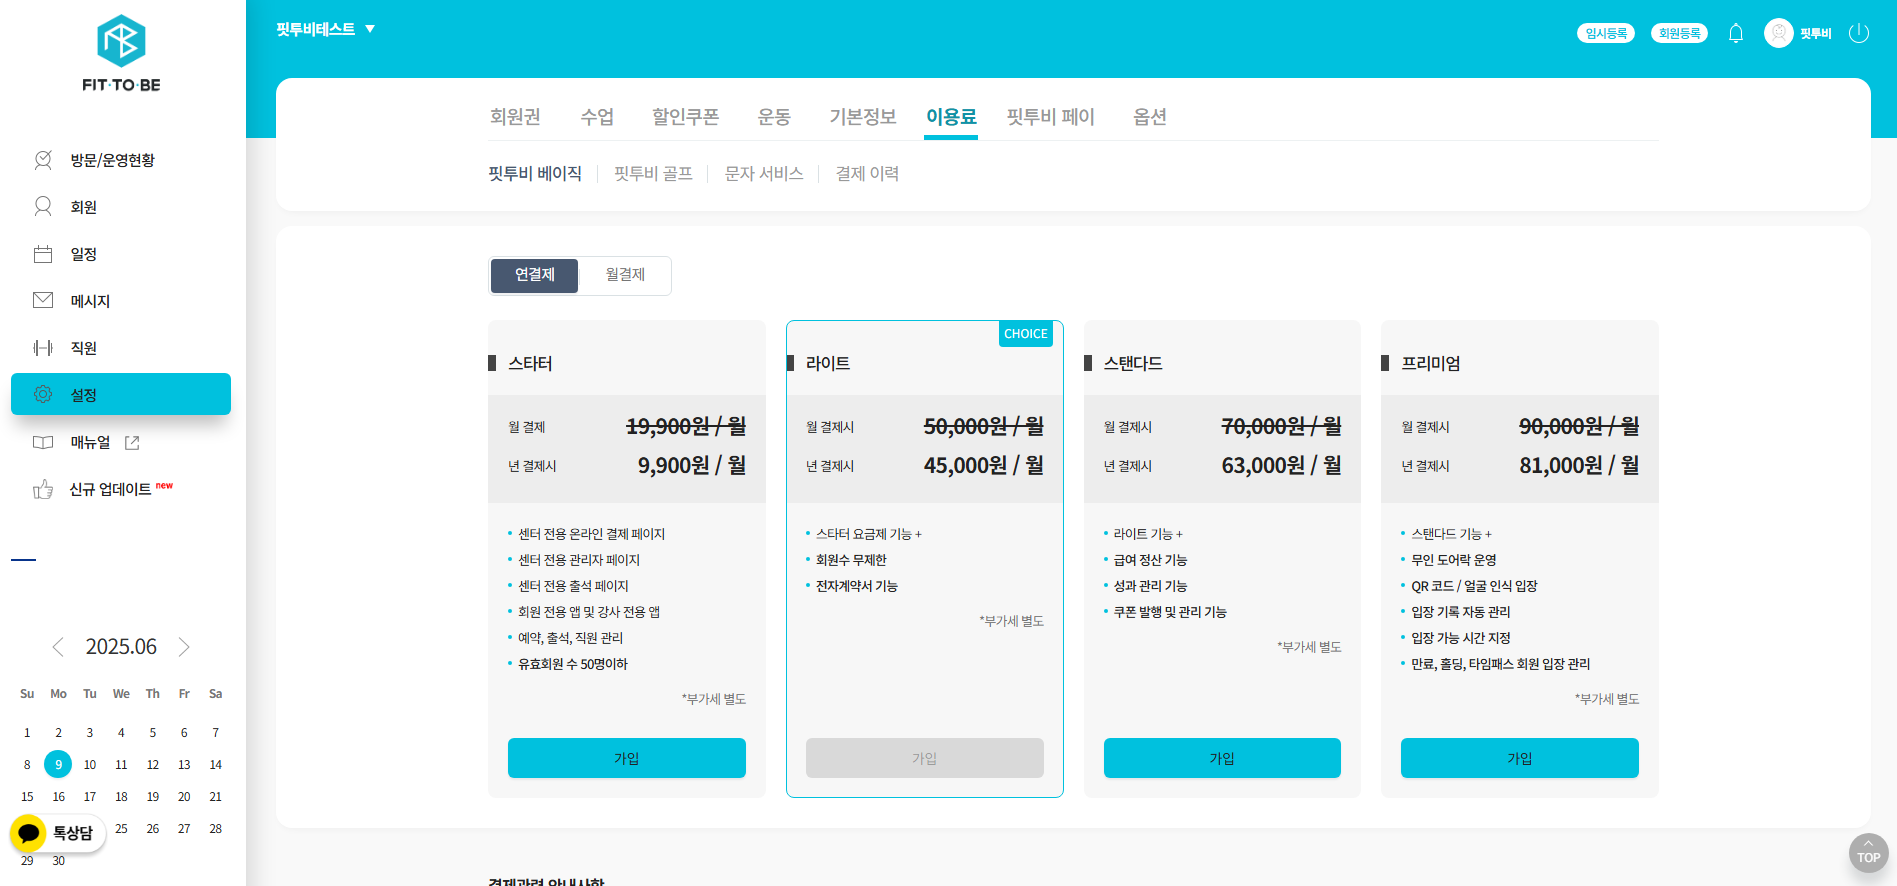Click 프리미엄 plan title
The image size is (1897, 886).
pos(1431,363)
